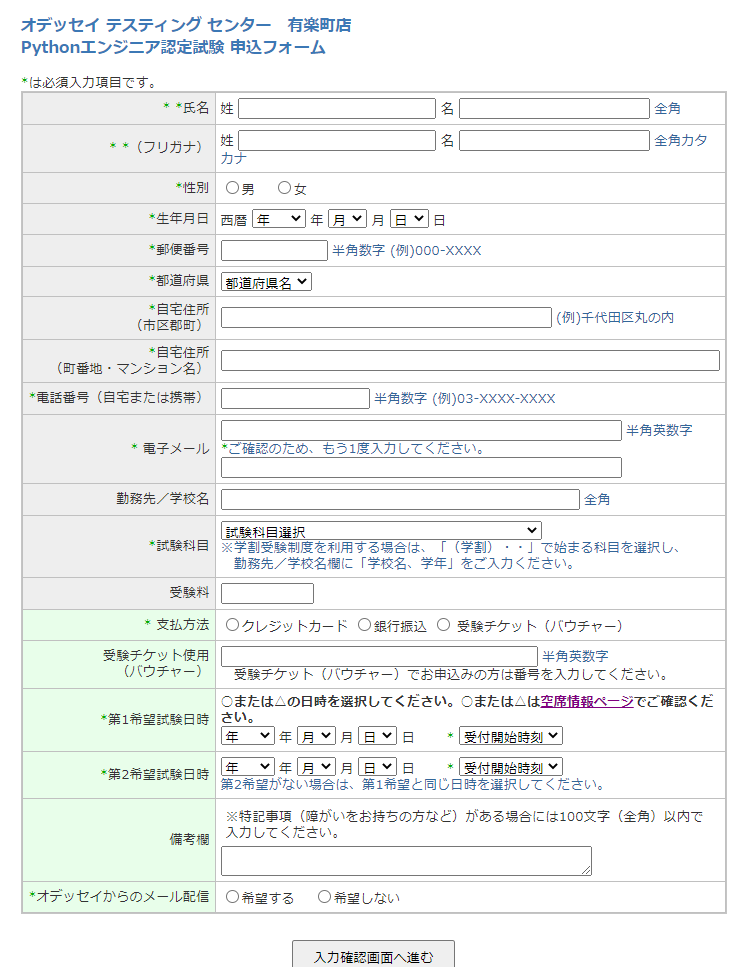Click the 町番地・マンション名 address field
This screenshot has width=740, height=967.
tap(470, 361)
